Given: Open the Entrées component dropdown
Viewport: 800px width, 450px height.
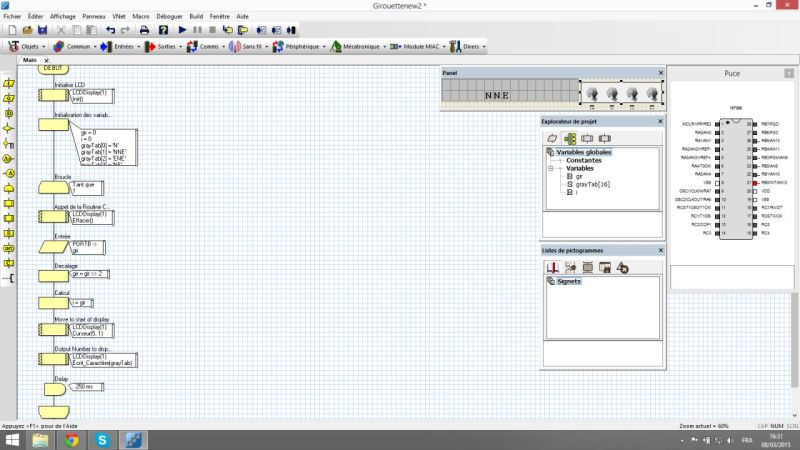Looking at the screenshot, I should pyautogui.click(x=120, y=46).
